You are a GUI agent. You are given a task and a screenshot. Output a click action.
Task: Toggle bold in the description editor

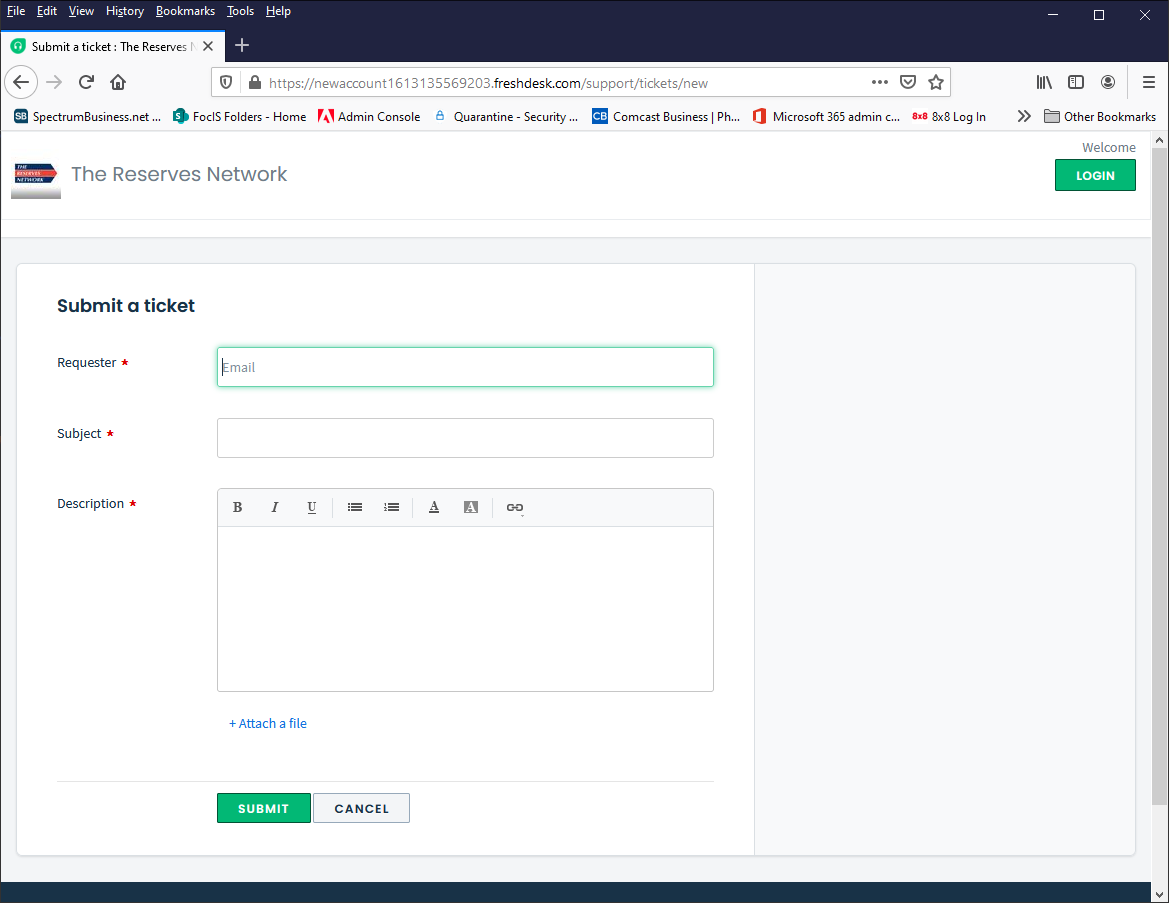point(237,507)
